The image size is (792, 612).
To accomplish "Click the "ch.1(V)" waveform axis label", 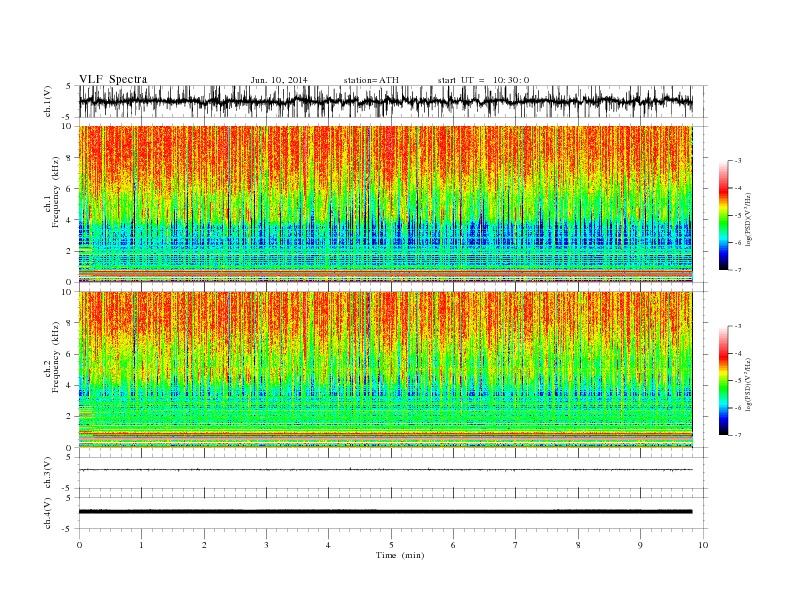I will 48,101.
